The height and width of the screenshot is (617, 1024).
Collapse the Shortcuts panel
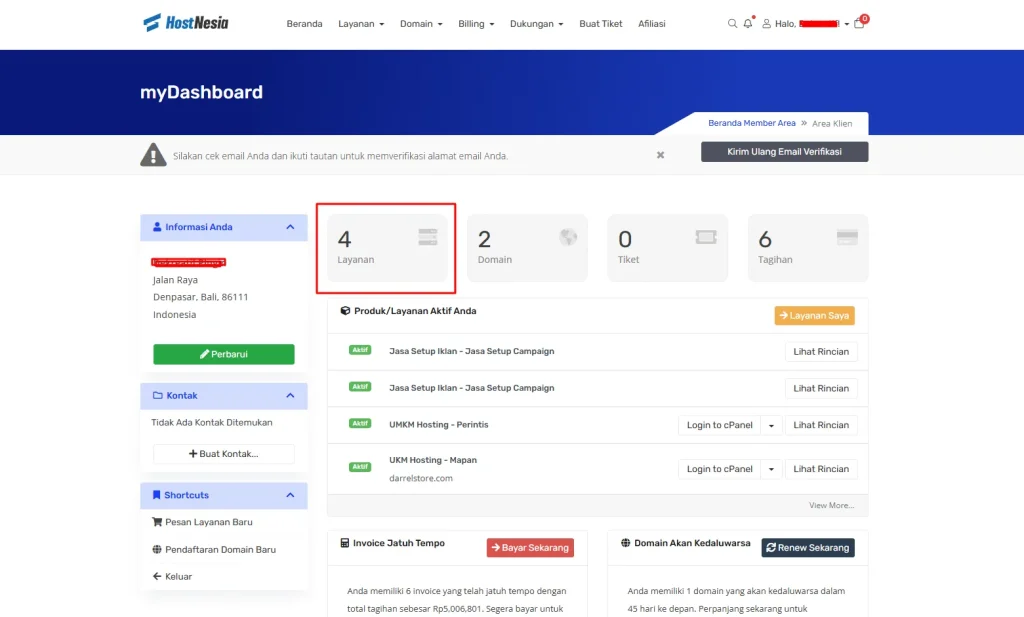(x=290, y=495)
